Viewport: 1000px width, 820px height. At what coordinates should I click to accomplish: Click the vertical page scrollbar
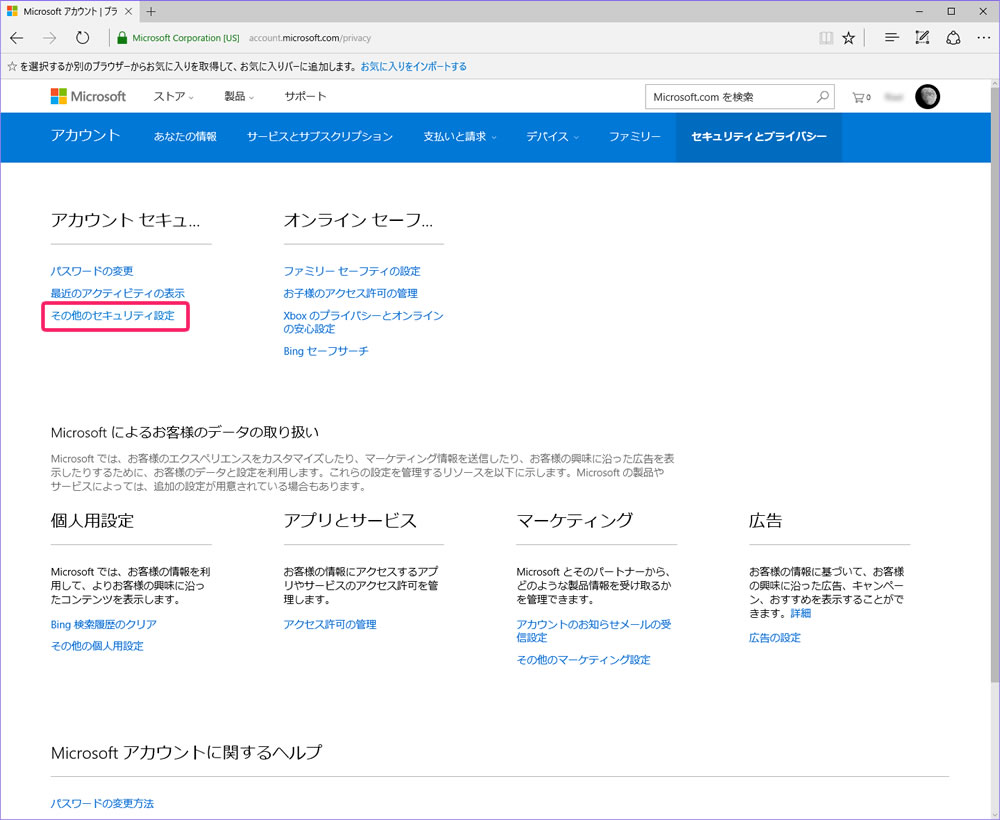pyautogui.click(x=994, y=383)
